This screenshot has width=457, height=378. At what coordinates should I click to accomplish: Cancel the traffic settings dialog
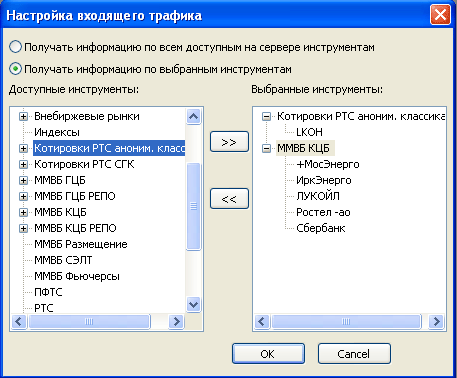point(354,354)
